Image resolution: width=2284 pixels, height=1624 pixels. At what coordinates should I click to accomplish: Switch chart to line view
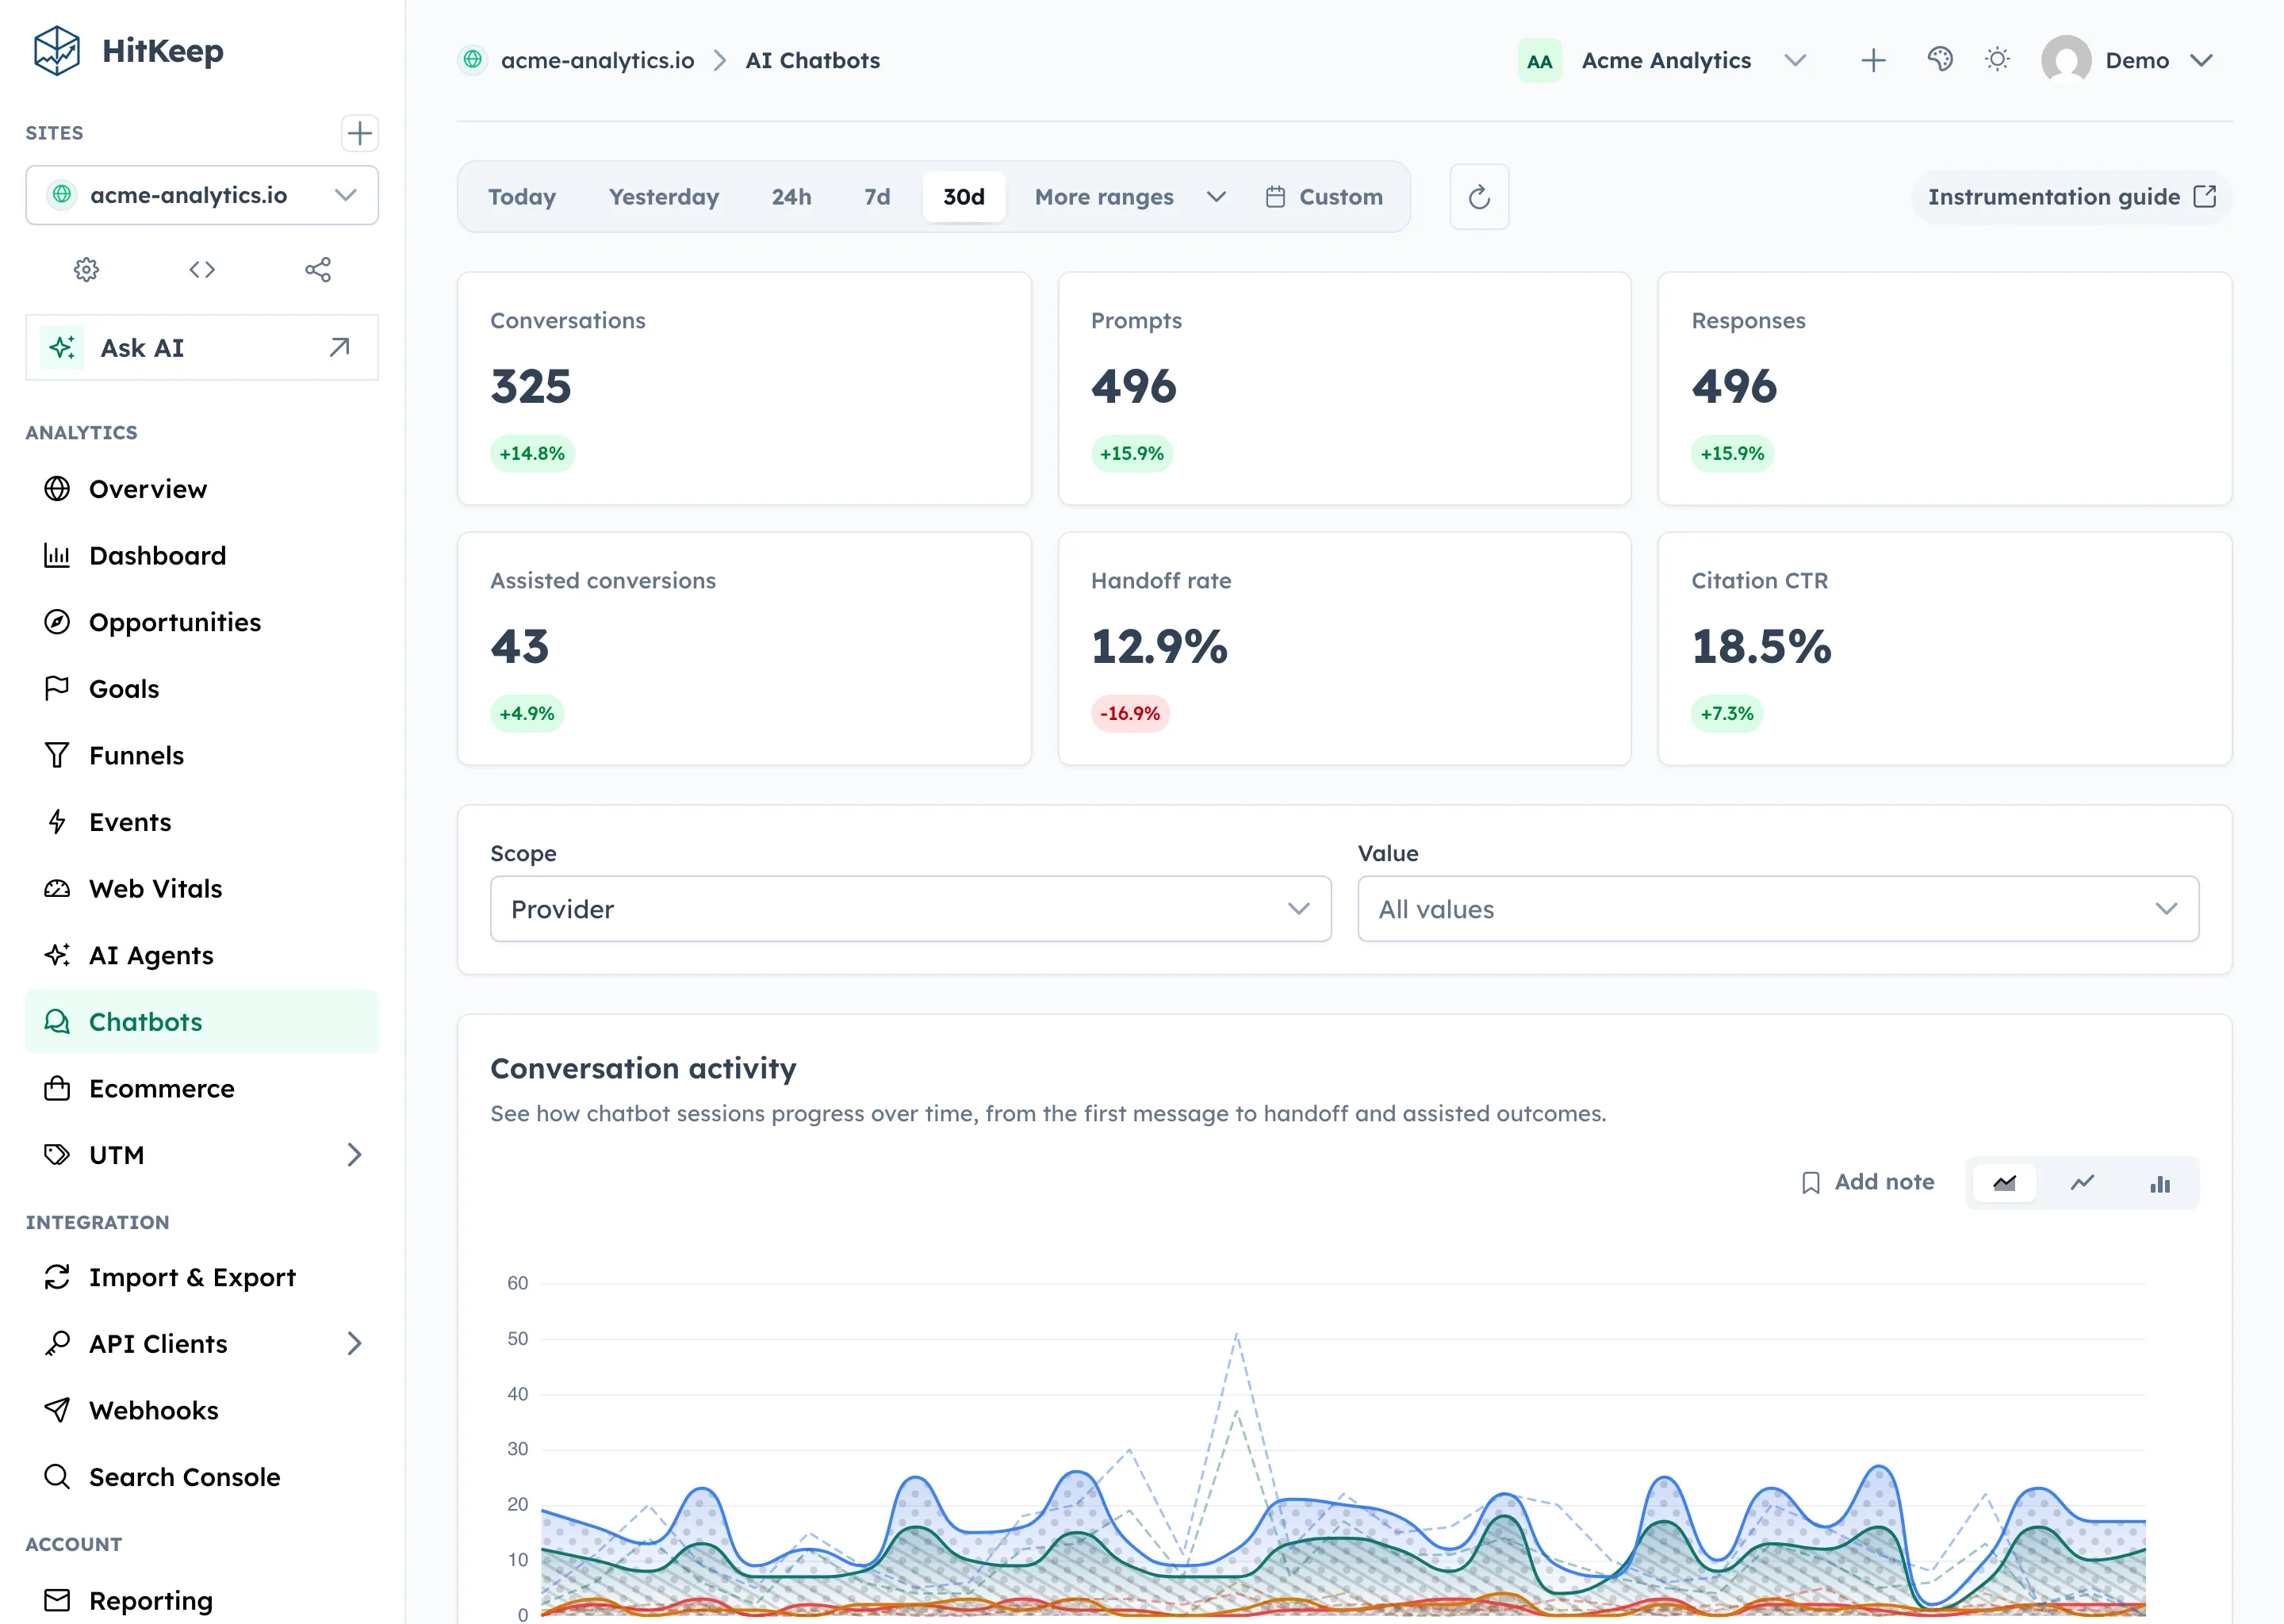[2082, 1183]
